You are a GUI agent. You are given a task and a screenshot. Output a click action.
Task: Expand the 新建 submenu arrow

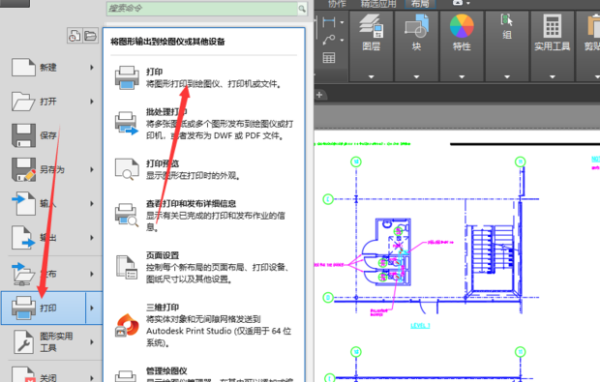[x=92, y=67]
